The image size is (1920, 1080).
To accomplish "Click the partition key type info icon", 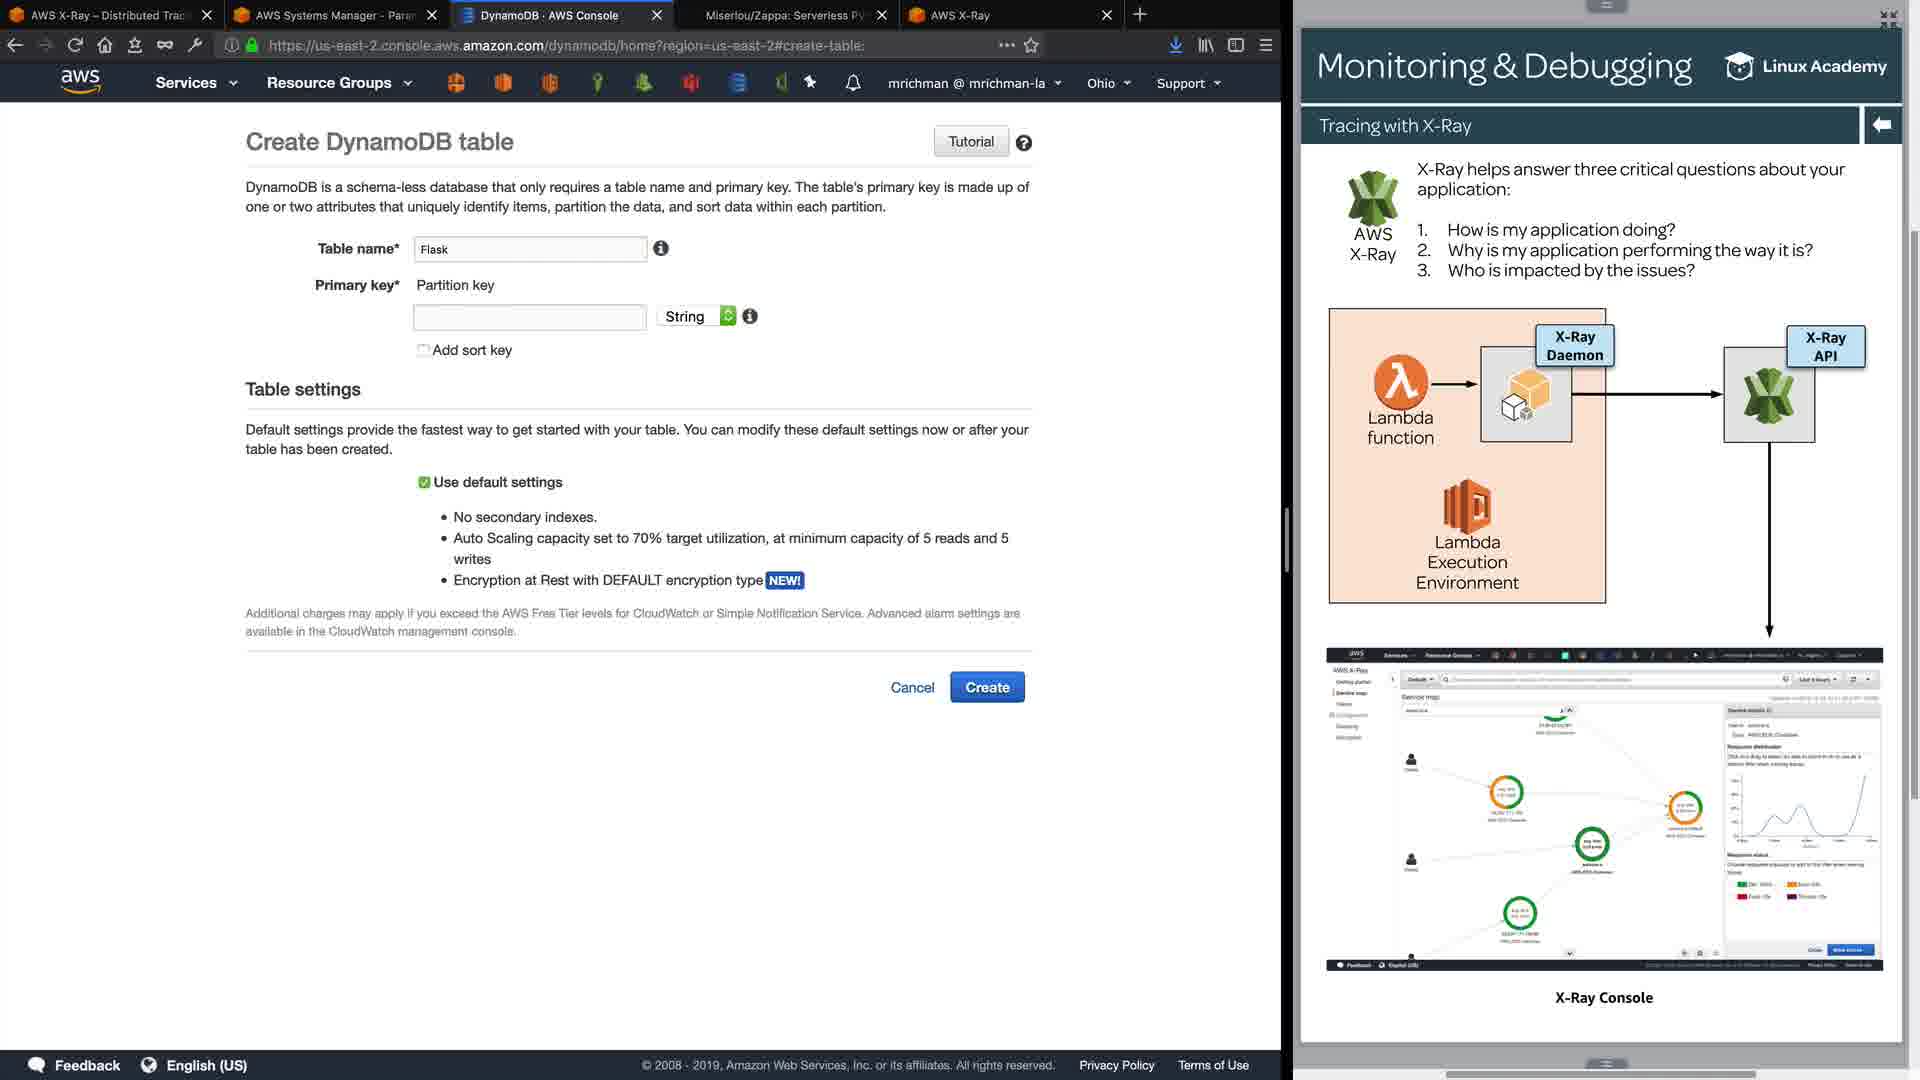I will 750,316.
